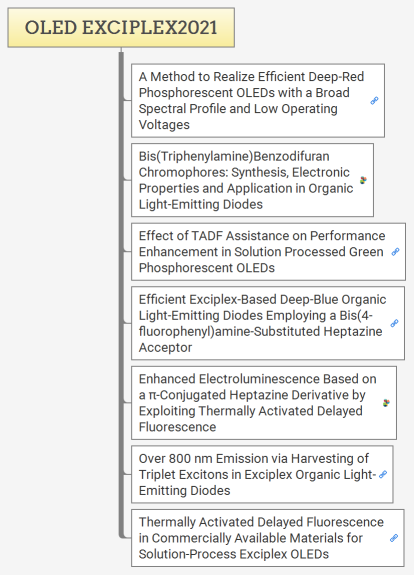The height and width of the screenshot is (575, 414).
Task: Select the Effect of TADF Assistance topic
Action: pyautogui.click(x=262, y=252)
